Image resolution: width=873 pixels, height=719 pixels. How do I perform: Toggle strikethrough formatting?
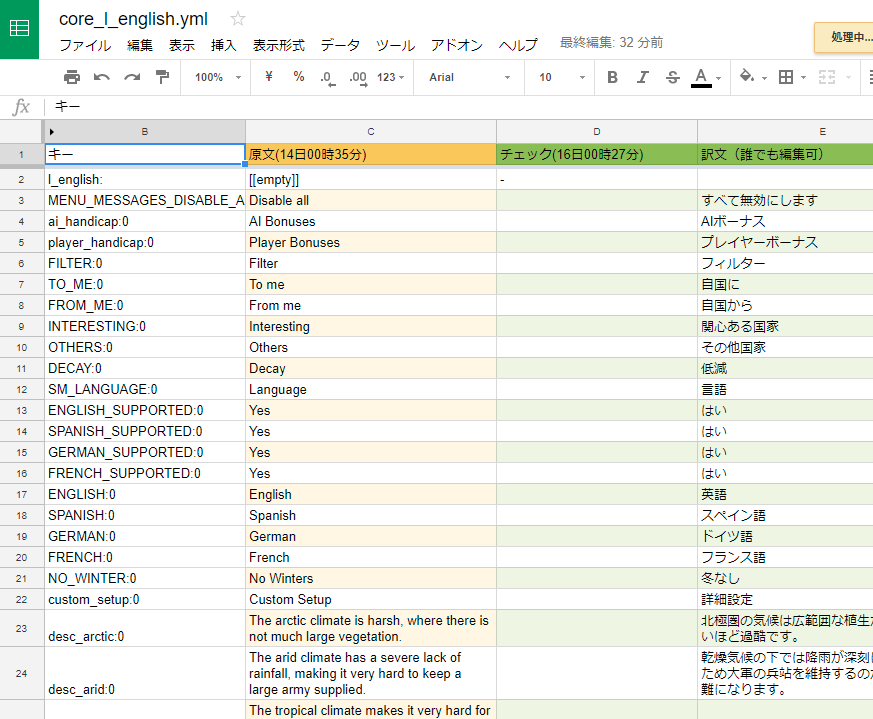pyautogui.click(x=673, y=77)
